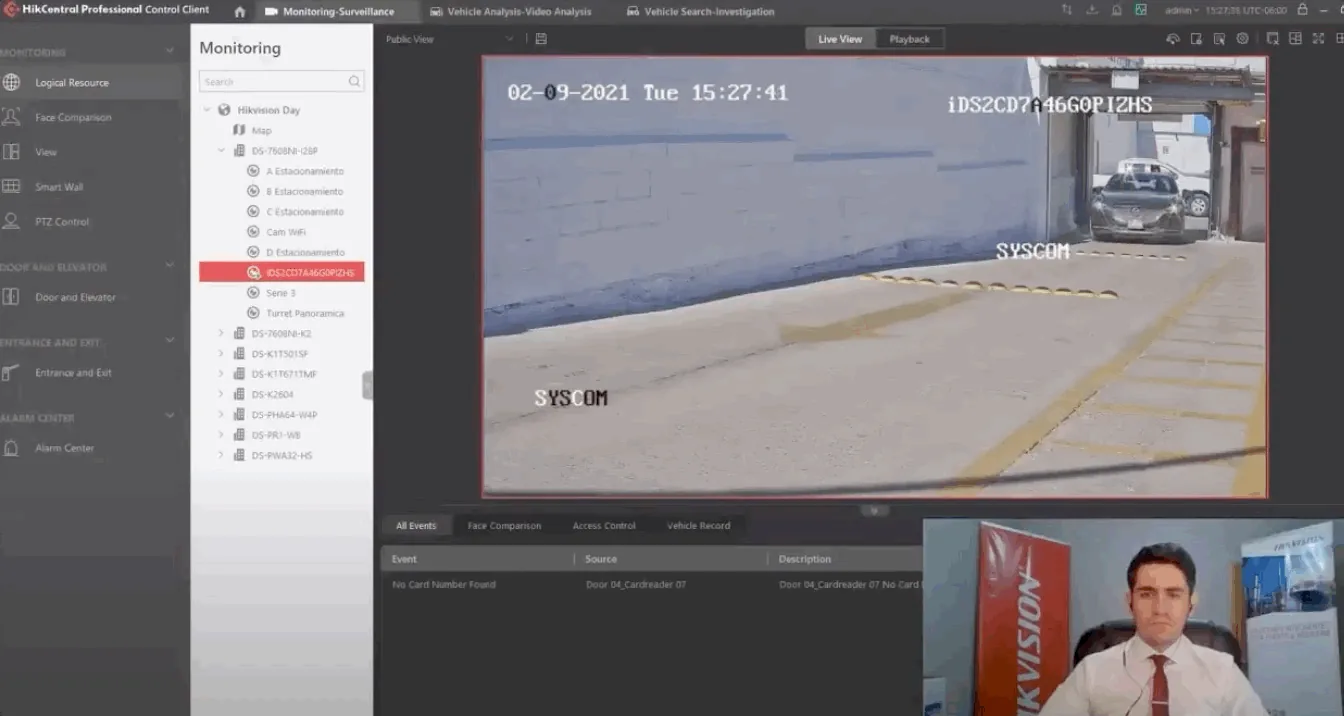
Task: Toggle full screen in the live view toolbar
Action: pyautogui.click(x=1320, y=39)
